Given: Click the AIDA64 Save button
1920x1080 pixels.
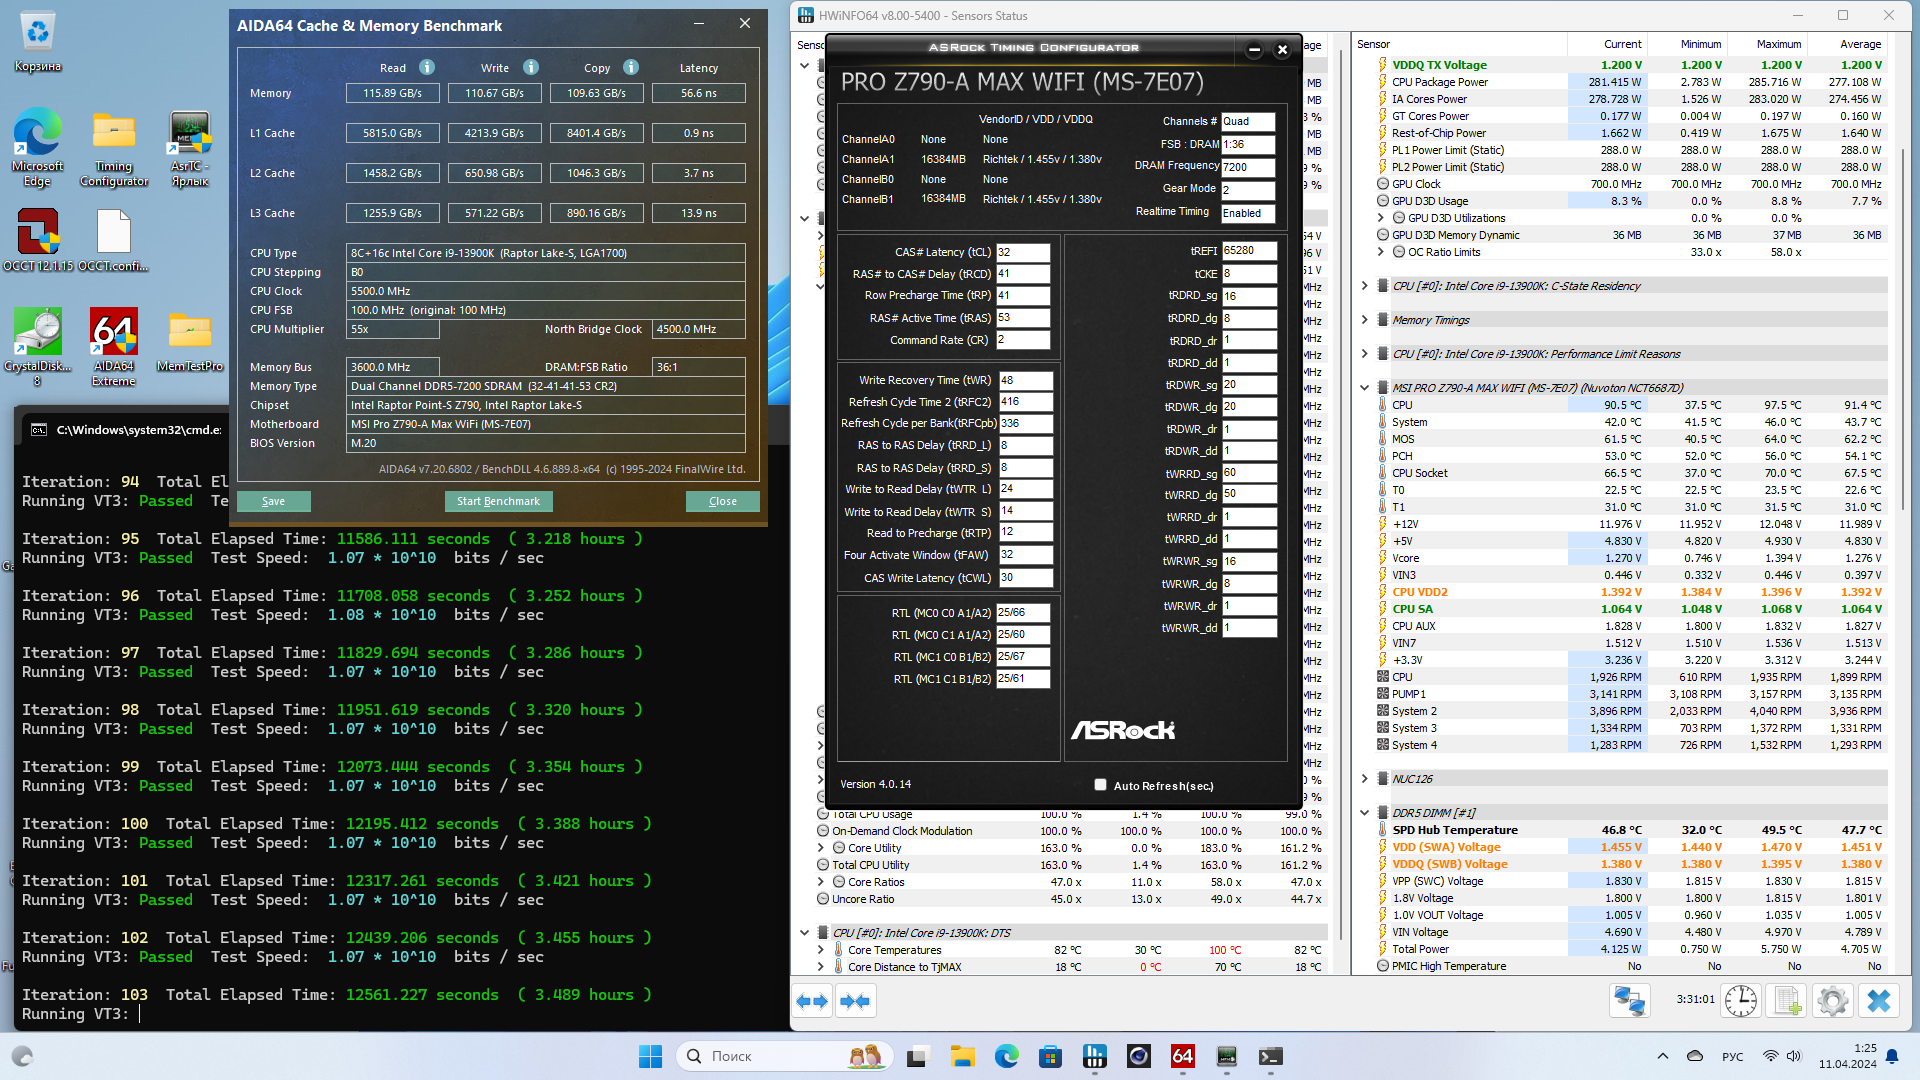Looking at the screenshot, I should (x=273, y=501).
